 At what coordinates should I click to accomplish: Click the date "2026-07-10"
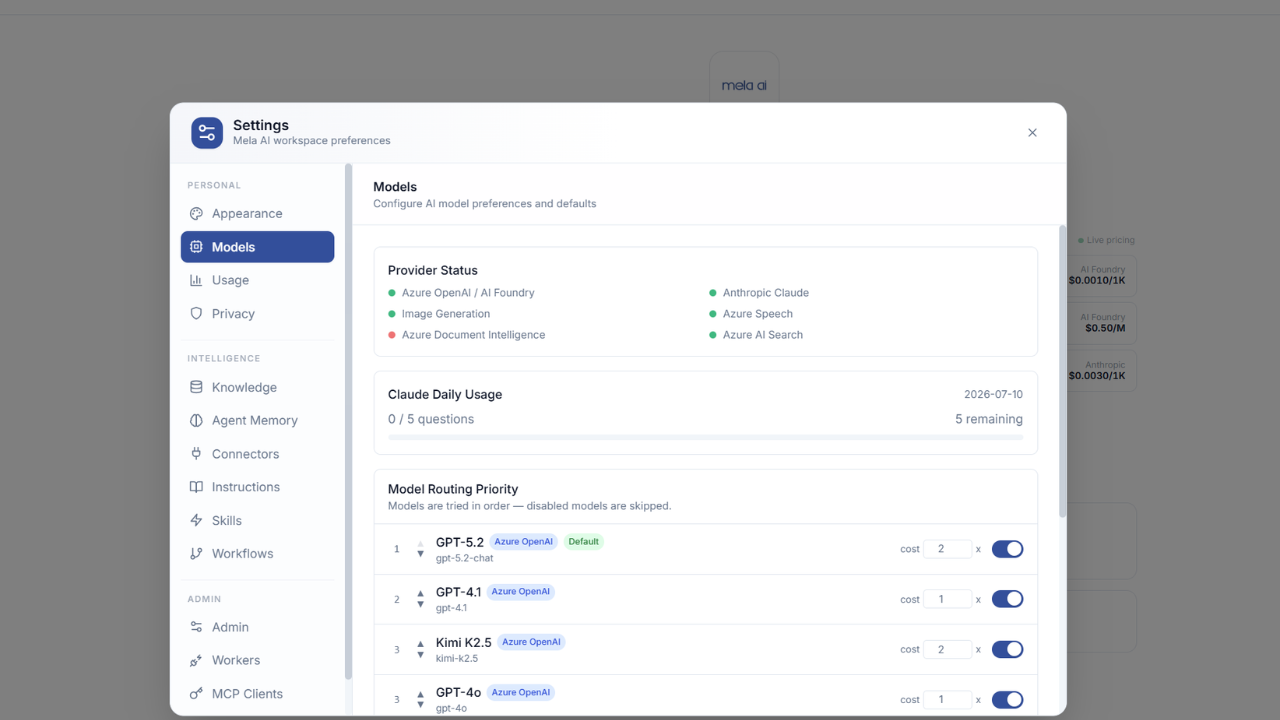[x=993, y=394]
